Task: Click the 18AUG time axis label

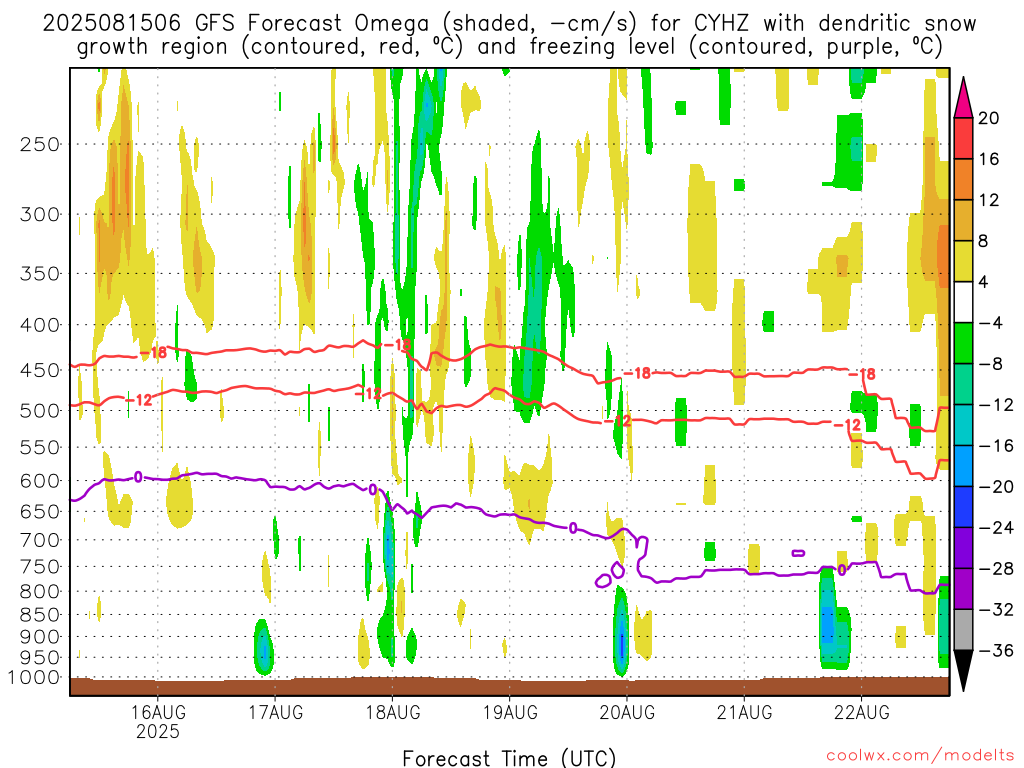Action: point(392,712)
